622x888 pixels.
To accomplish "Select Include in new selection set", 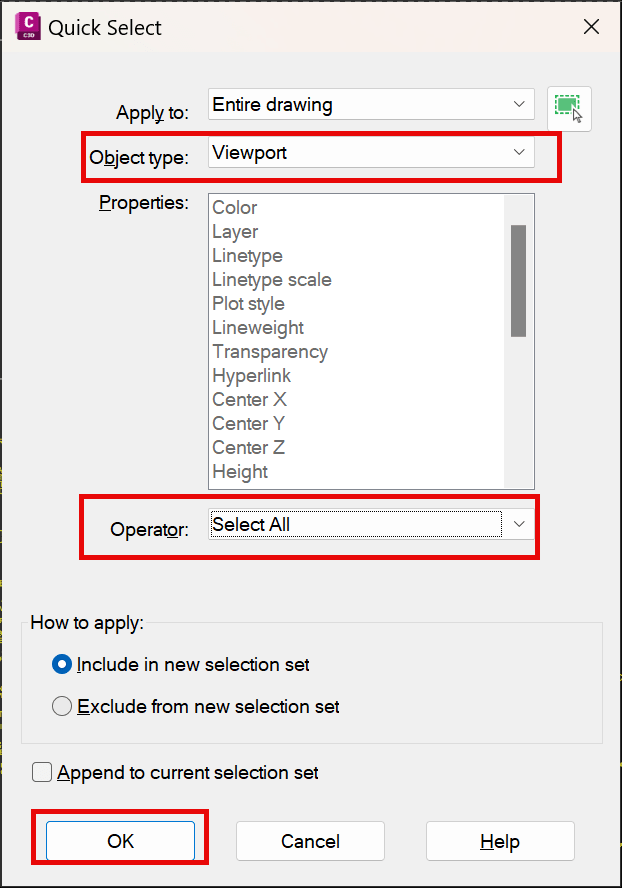I will point(62,664).
